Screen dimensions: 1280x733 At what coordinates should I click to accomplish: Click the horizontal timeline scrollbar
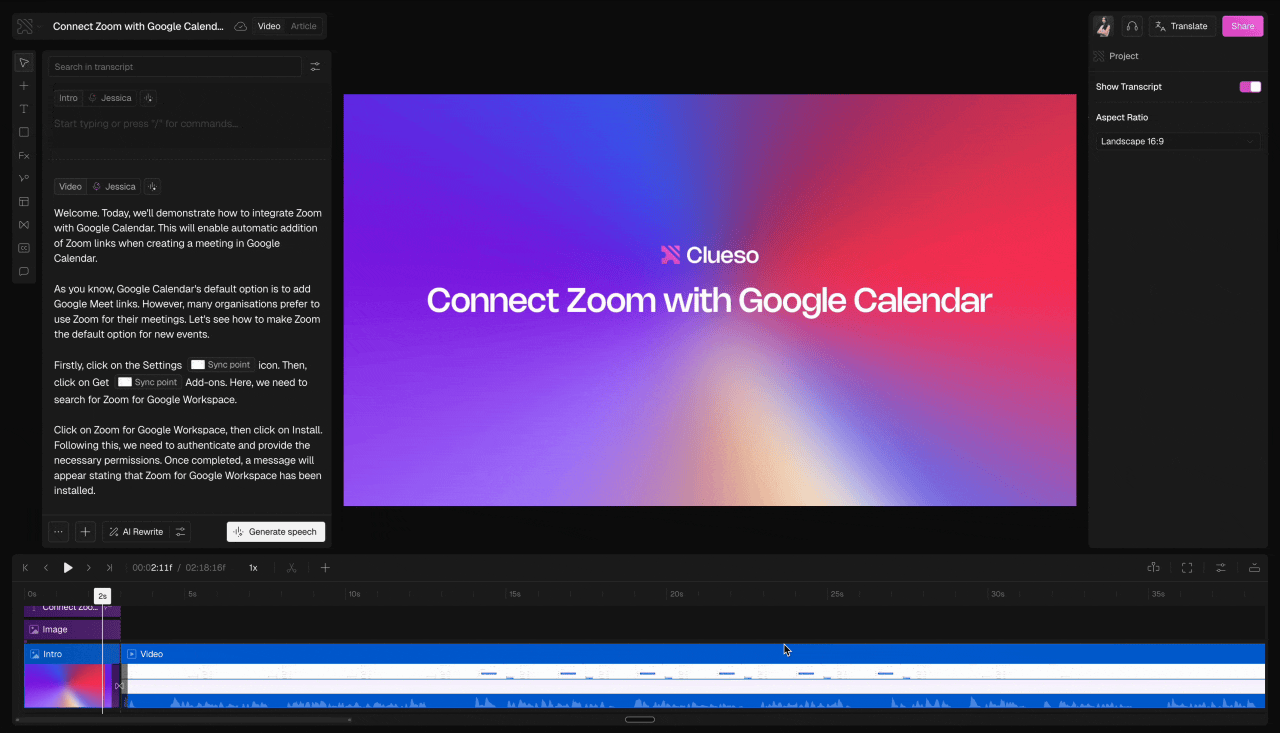pos(184,719)
